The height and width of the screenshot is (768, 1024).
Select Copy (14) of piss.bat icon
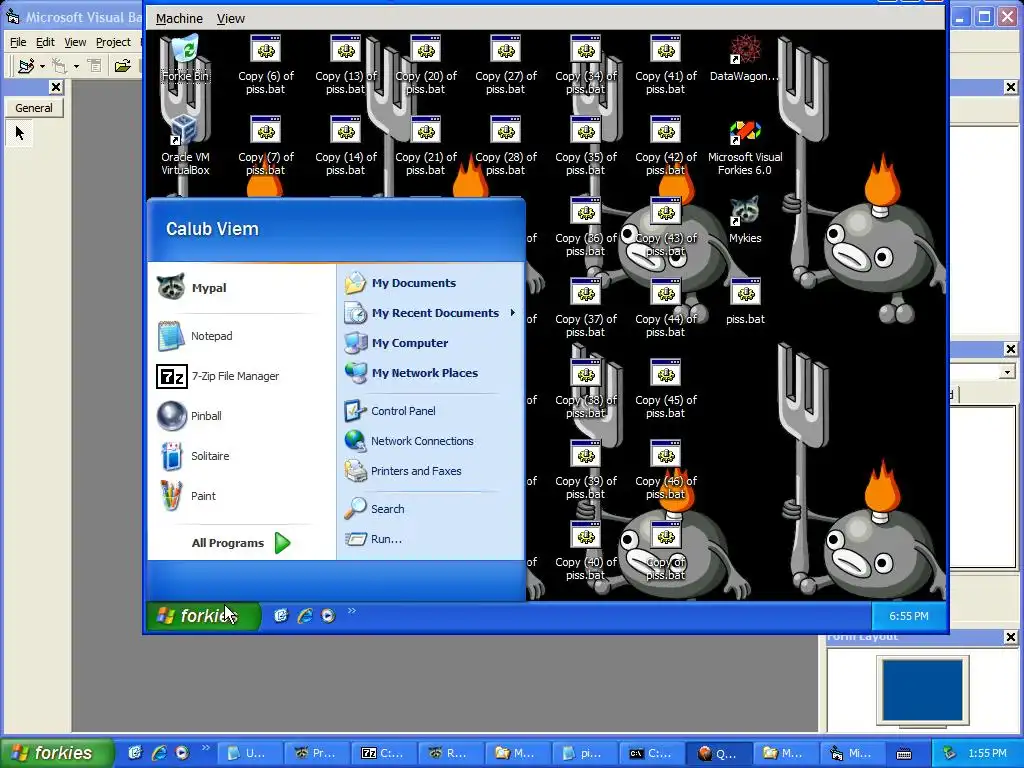click(x=345, y=146)
